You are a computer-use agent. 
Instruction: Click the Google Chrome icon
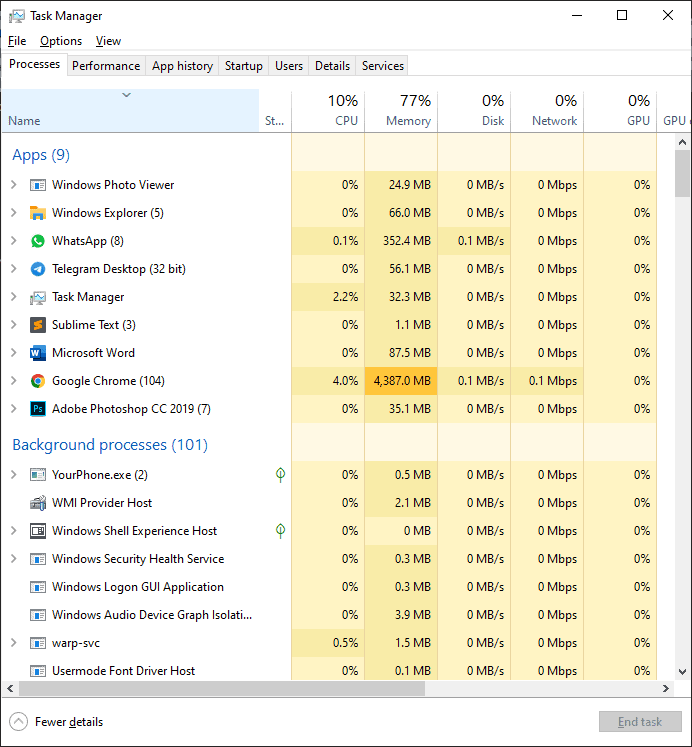click(x=38, y=381)
